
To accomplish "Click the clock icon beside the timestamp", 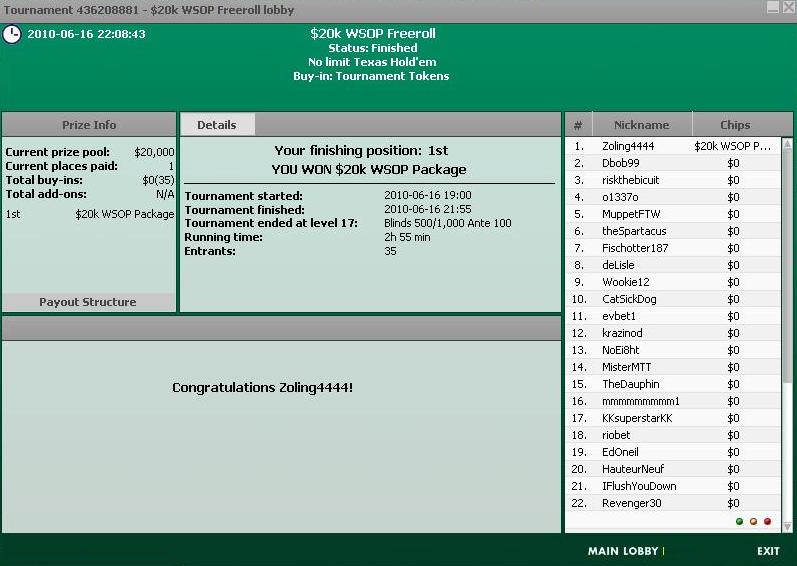I will click(12, 34).
